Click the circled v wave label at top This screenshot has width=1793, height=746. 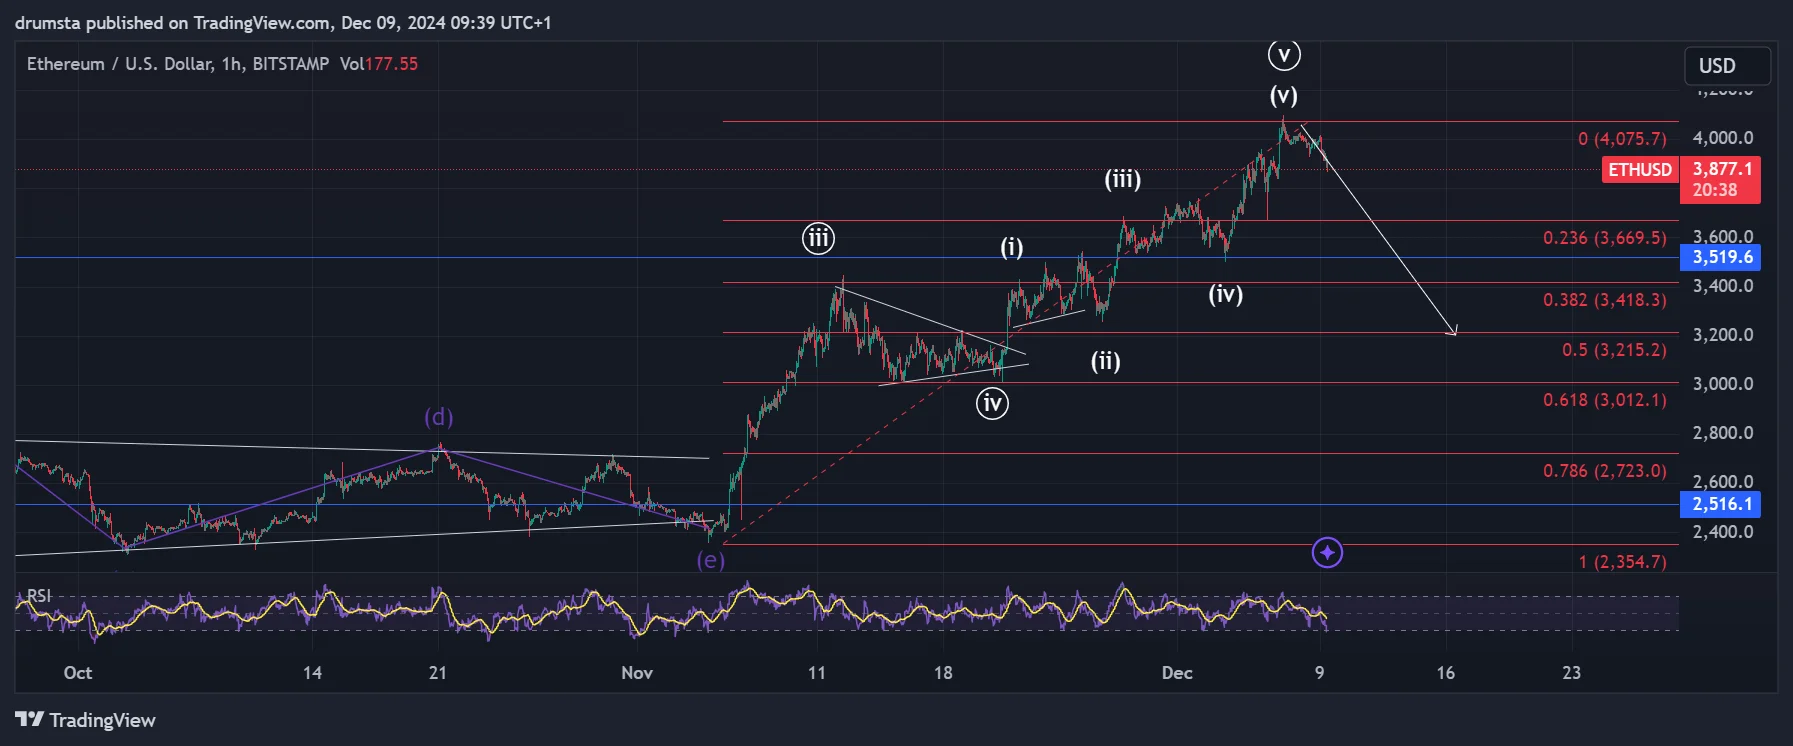tap(1284, 54)
